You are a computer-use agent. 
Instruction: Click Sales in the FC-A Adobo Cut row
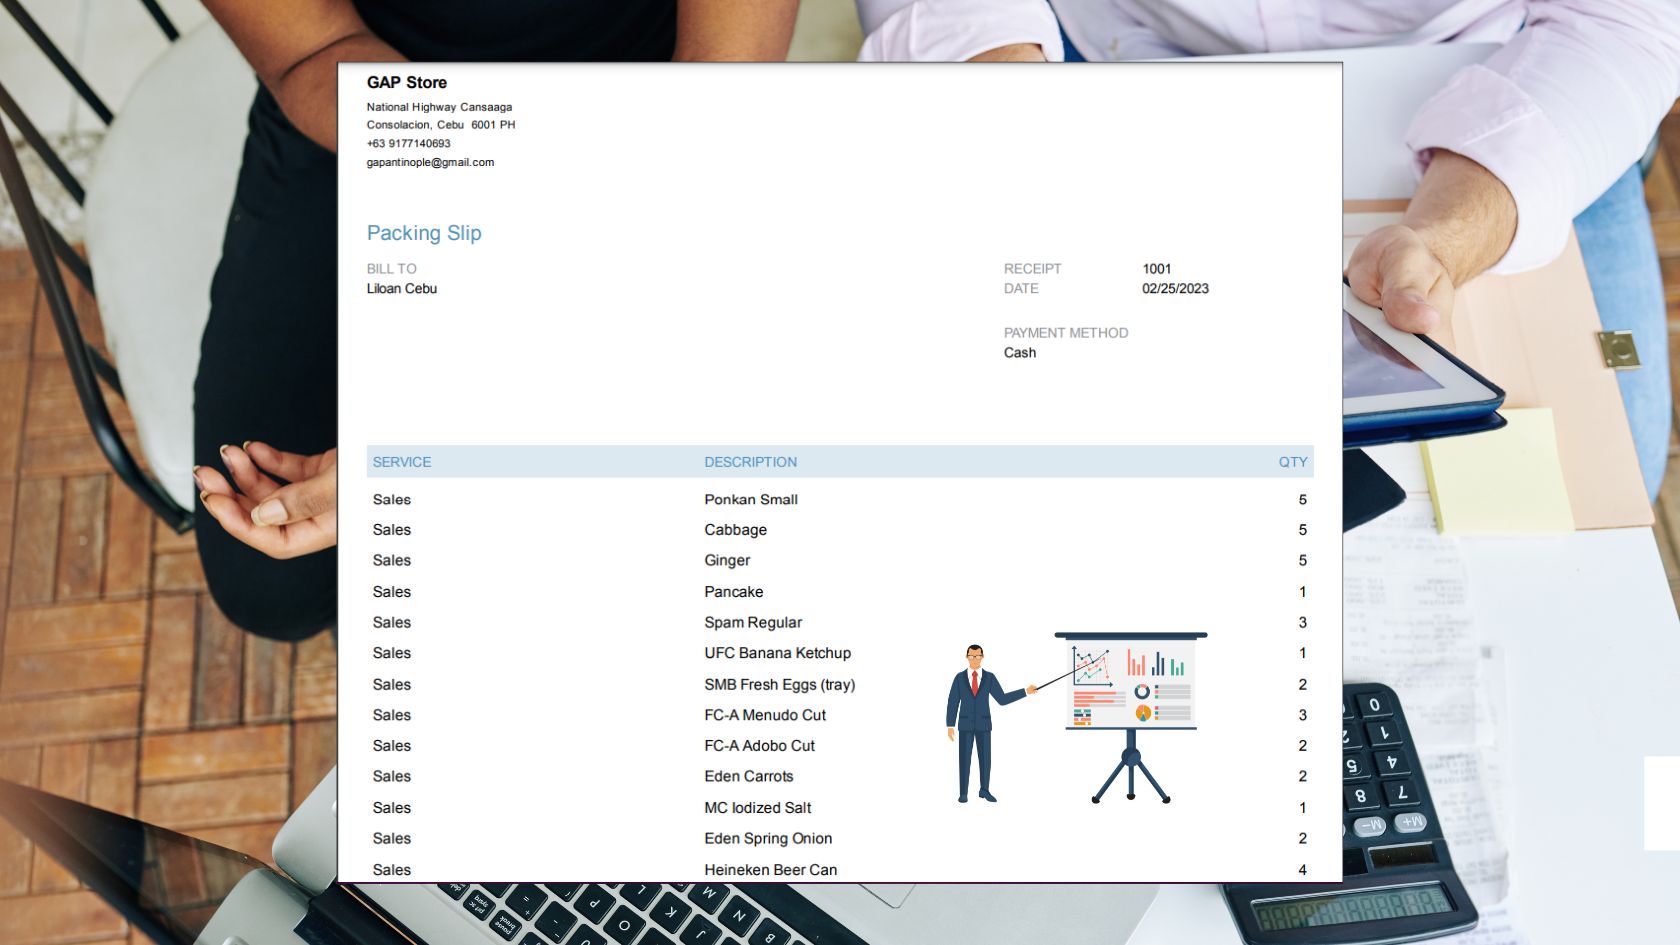point(391,746)
